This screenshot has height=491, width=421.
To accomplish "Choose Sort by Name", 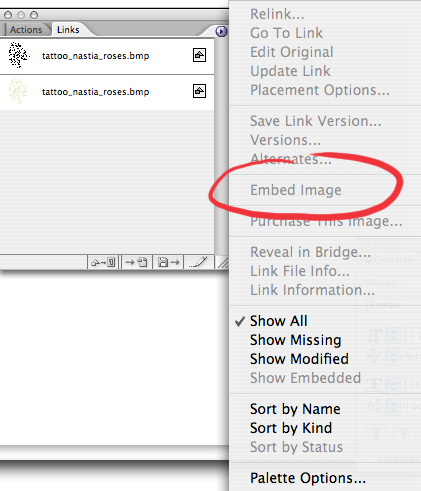I will coord(295,409).
